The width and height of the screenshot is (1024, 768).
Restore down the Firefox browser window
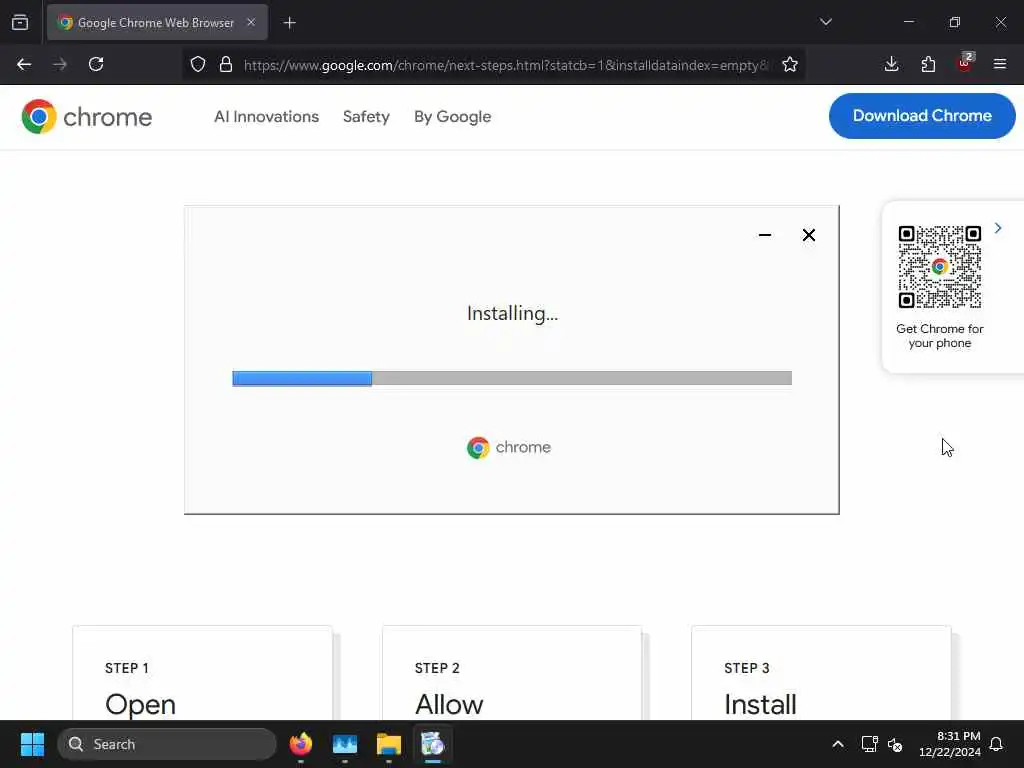coord(955,22)
